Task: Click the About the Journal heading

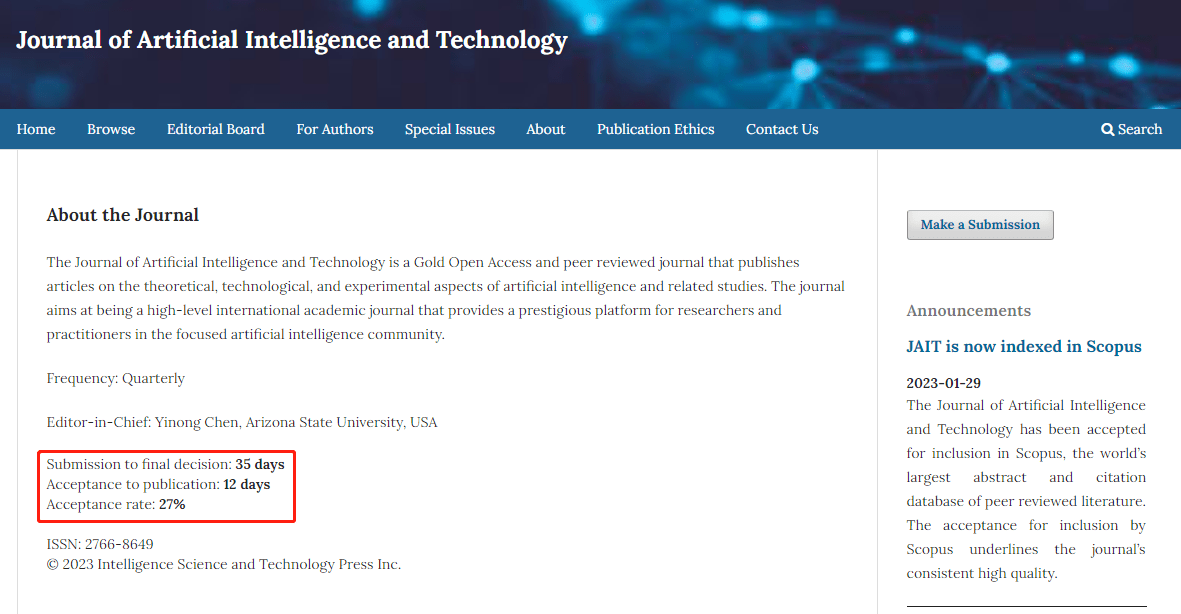Action: 123,215
